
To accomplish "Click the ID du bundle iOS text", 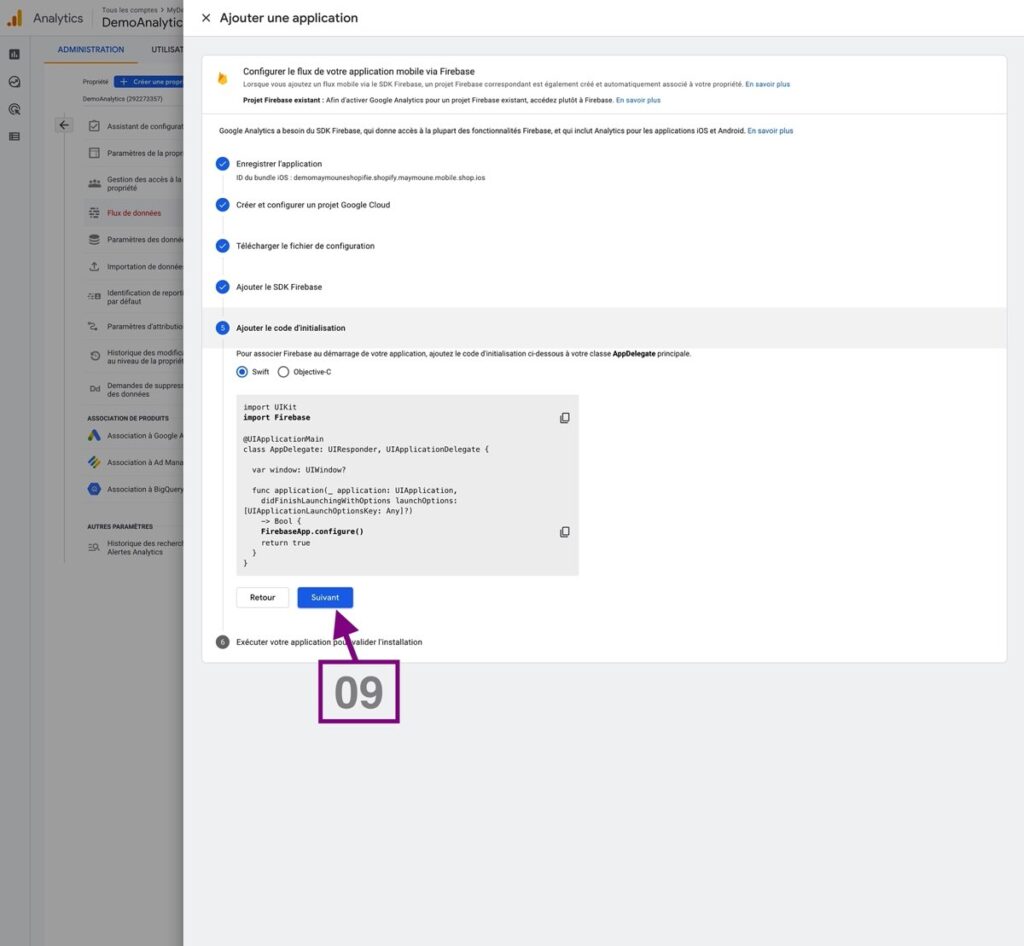I will pos(360,178).
